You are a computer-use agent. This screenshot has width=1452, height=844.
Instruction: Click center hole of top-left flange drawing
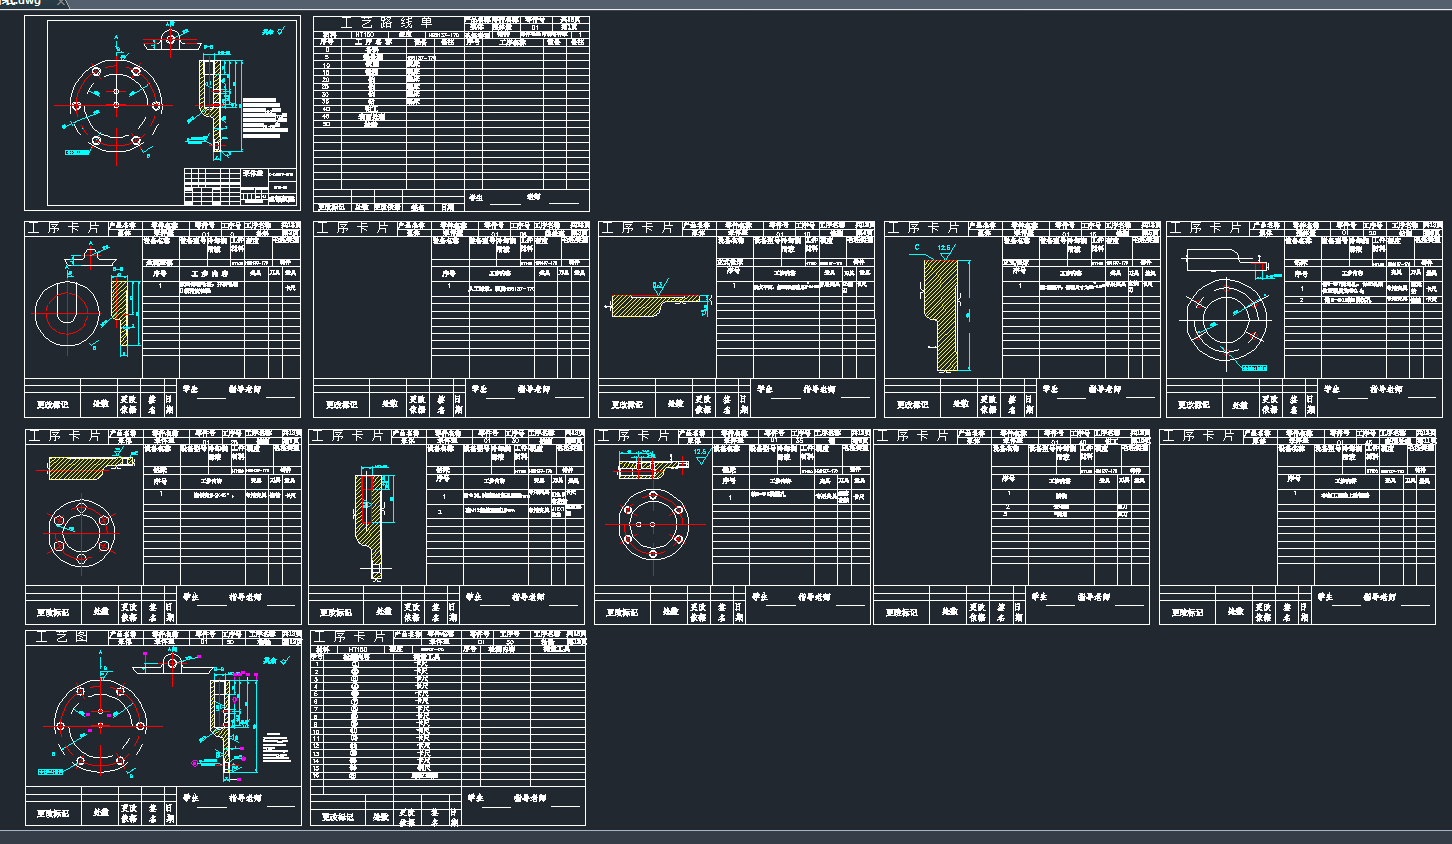(x=116, y=104)
